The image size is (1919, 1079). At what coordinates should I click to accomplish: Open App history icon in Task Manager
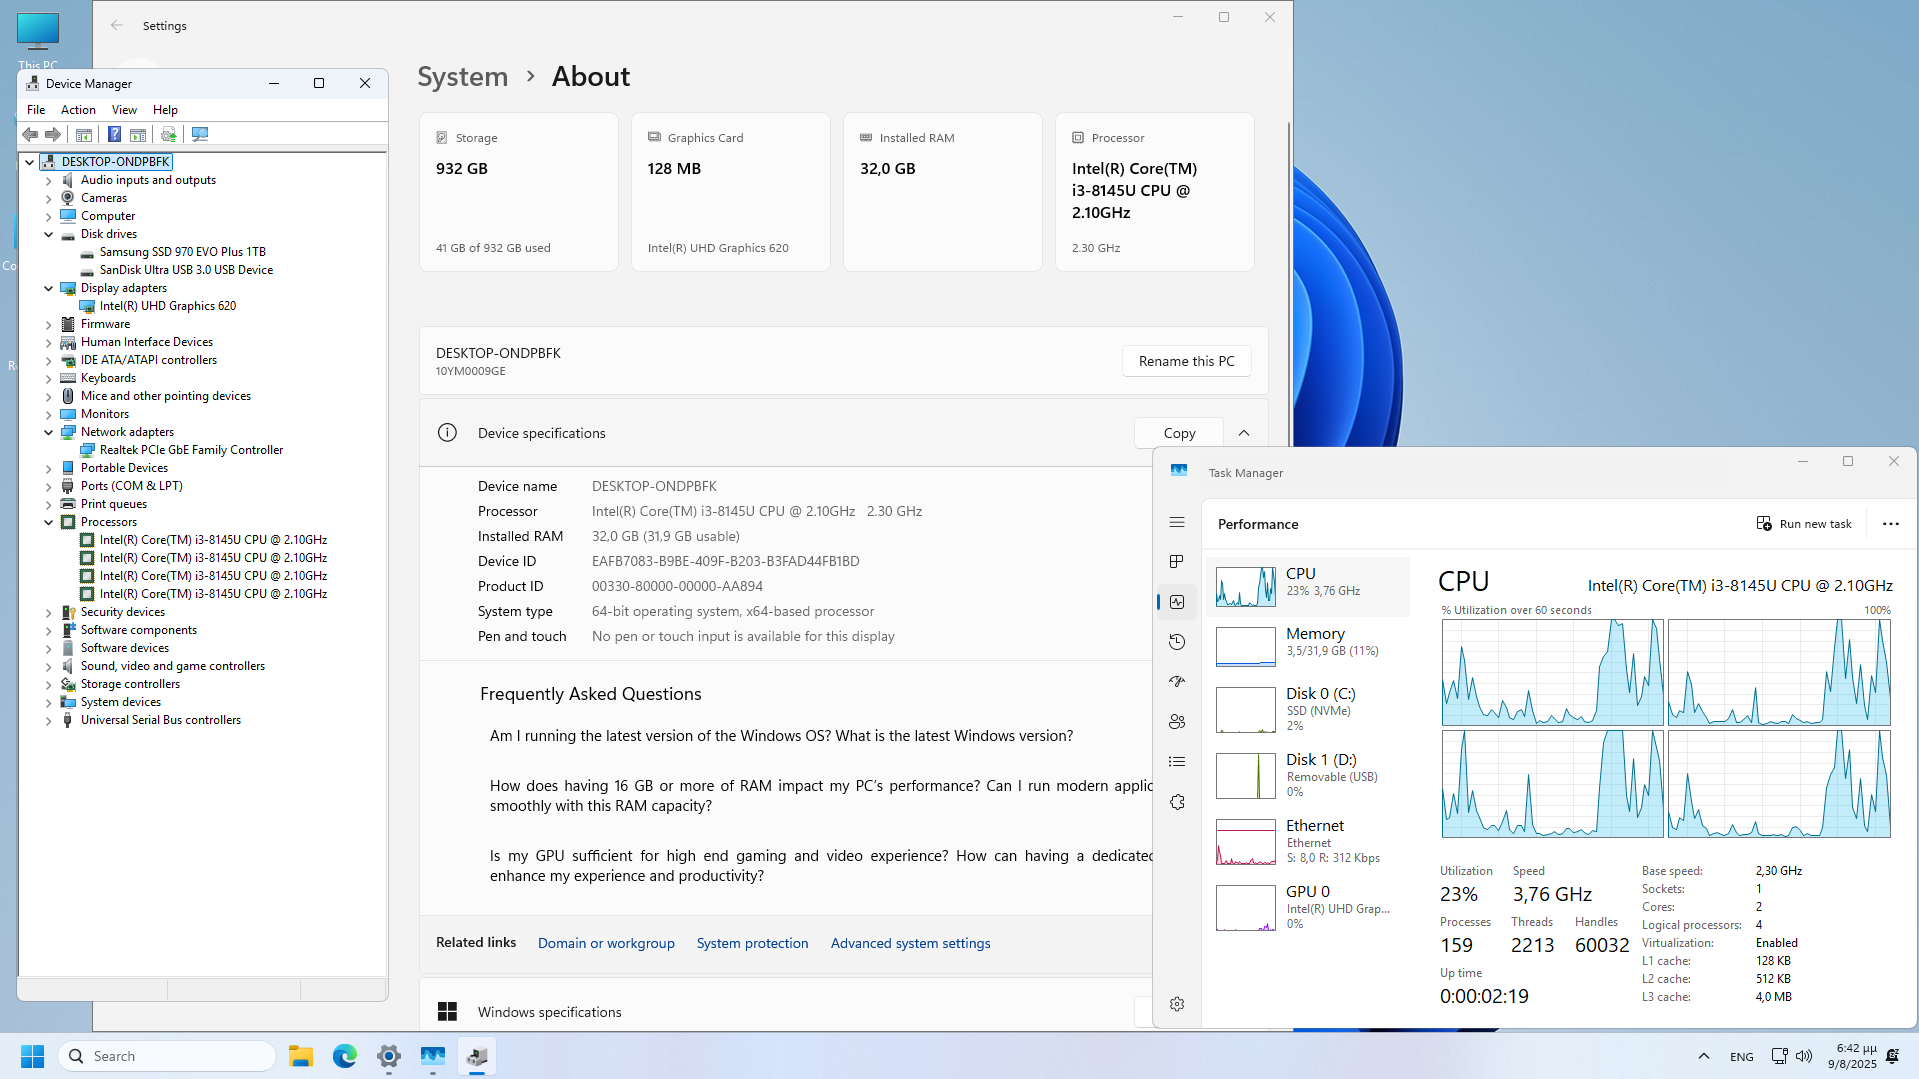point(1177,642)
